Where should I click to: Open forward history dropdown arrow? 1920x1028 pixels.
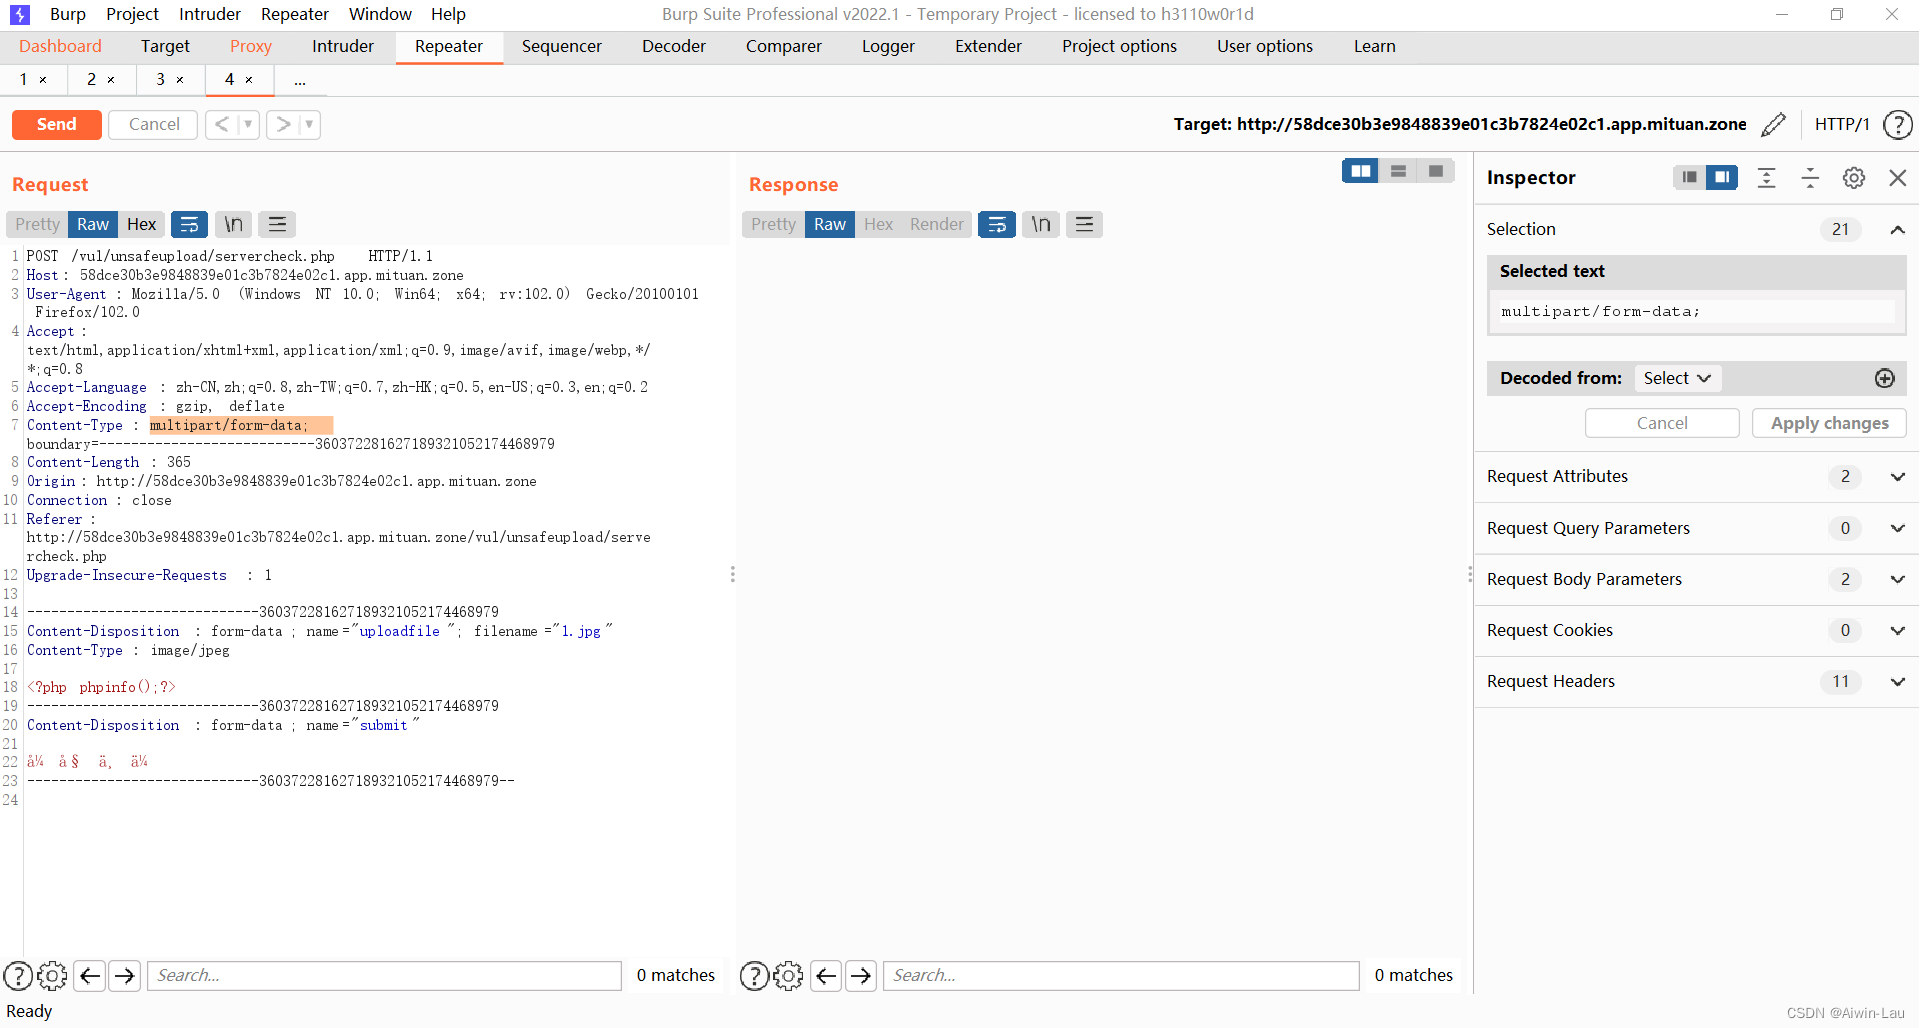[x=309, y=124]
